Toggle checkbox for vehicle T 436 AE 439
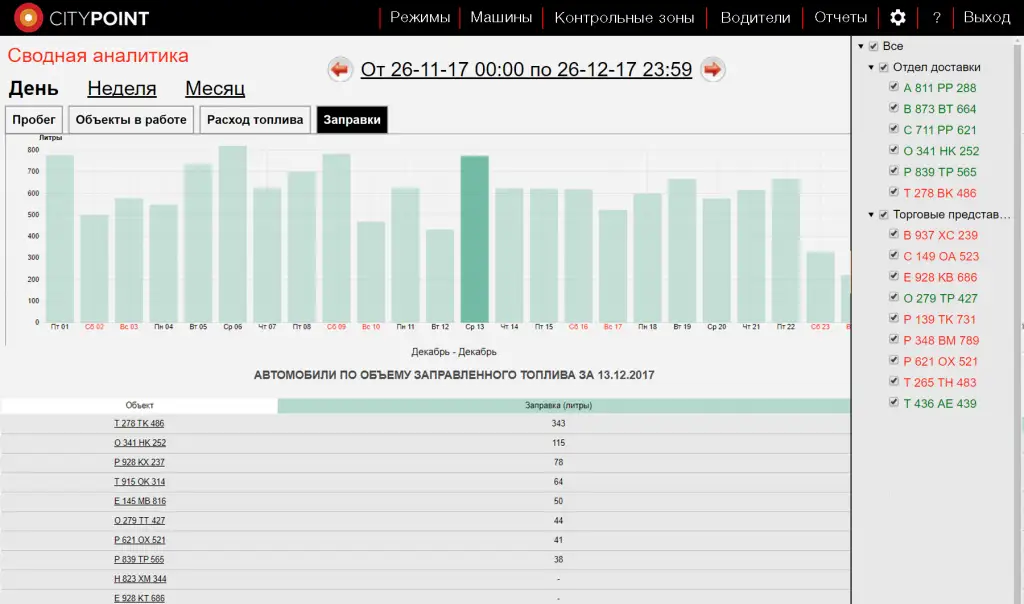This screenshot has width=1024, height=604. coord(894,403)
